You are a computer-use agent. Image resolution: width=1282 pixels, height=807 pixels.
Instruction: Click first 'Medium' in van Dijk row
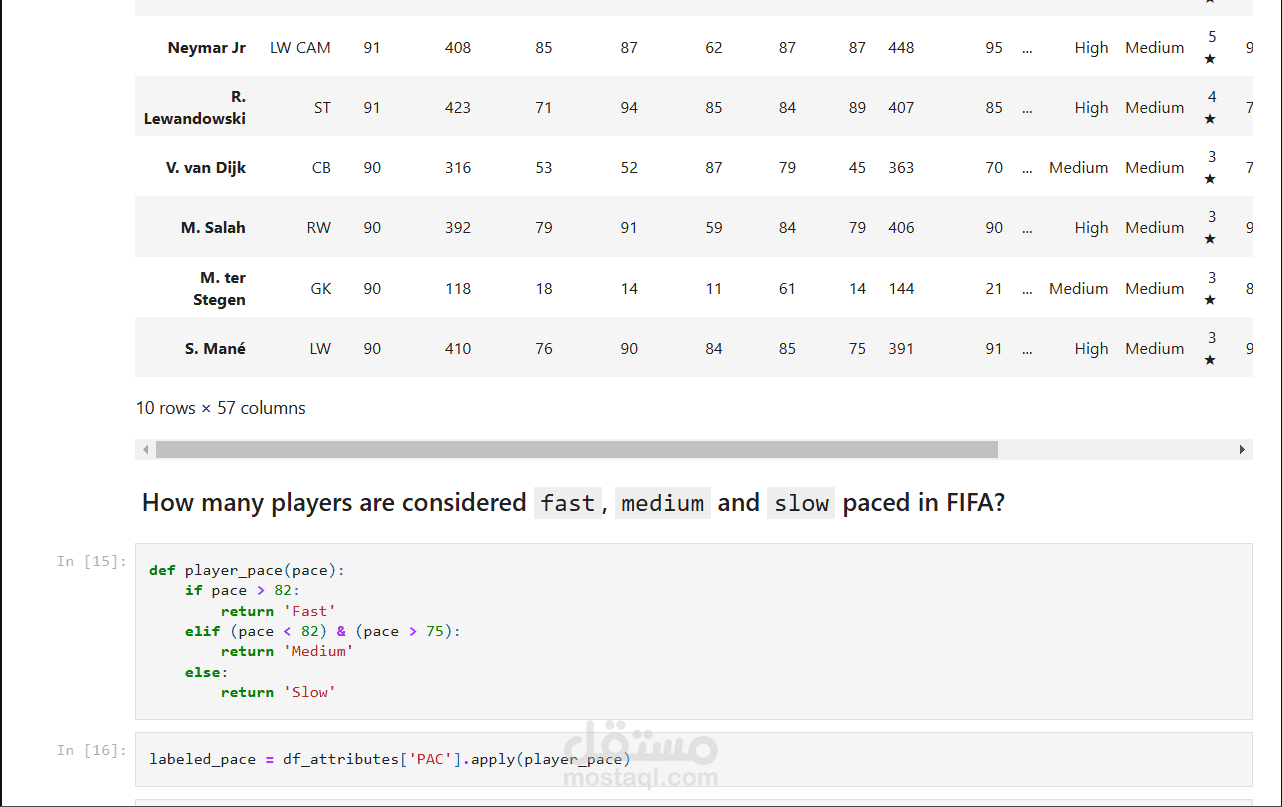(x=1078, y=167)
